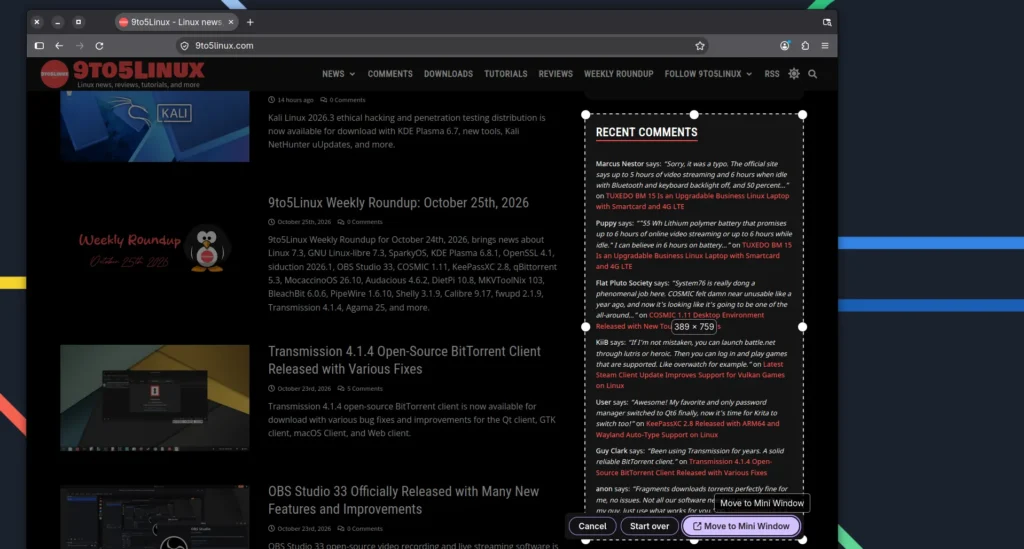Image resolution: width=1024 pixels, height=549 pixels.
Task: Click the left-middle selection resize handle
Action: [586, 327]
